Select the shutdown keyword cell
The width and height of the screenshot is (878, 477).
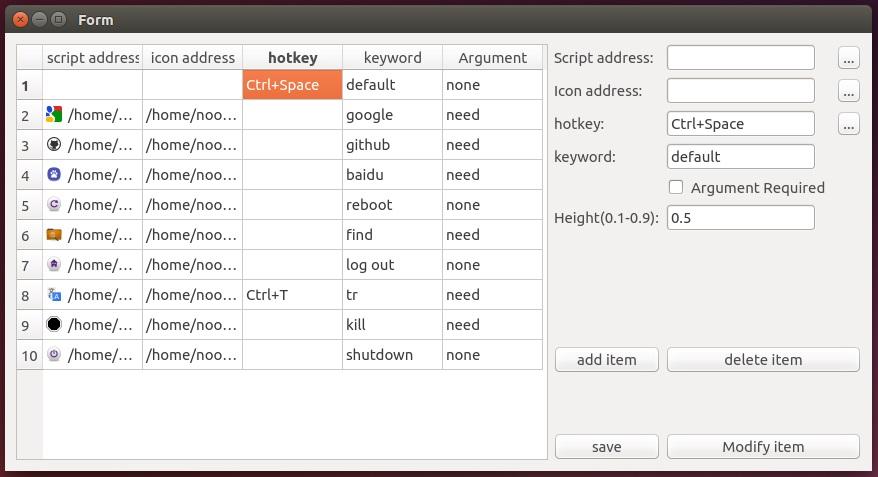point(393,354)
